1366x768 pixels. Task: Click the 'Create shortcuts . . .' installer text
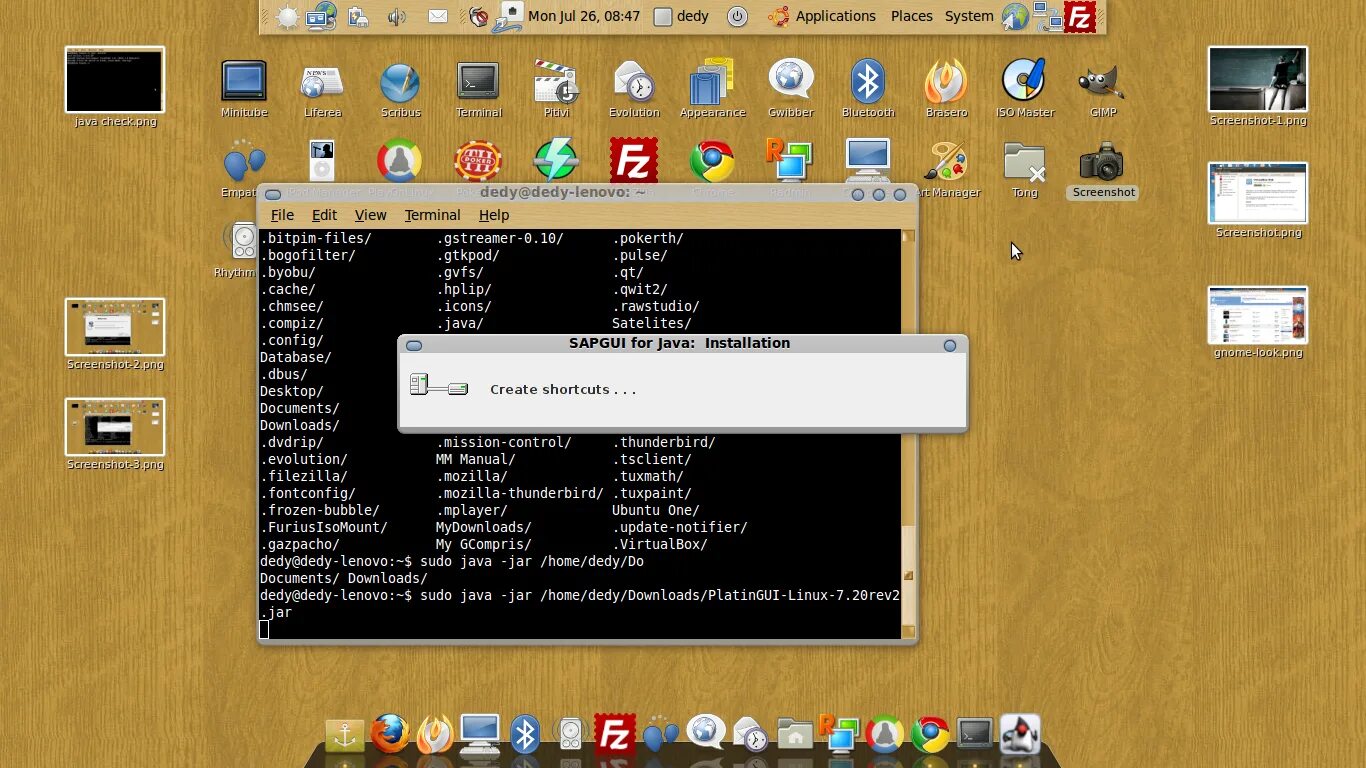[563, 390]
